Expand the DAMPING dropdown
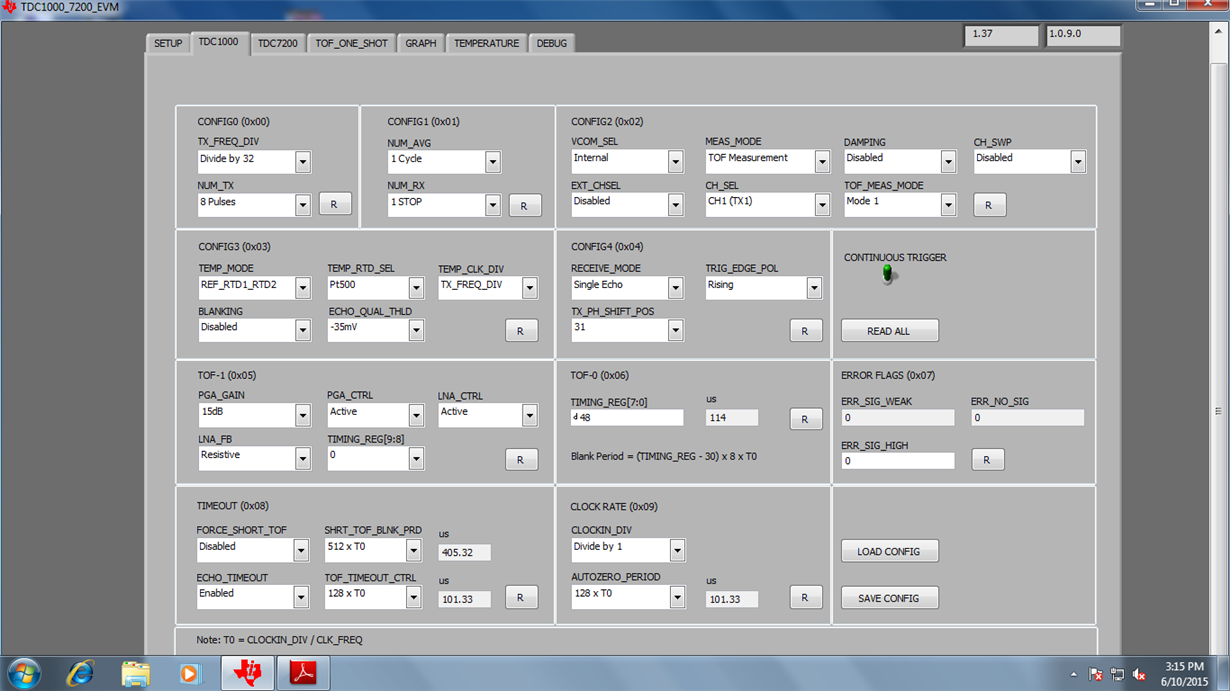The width and height of the screenshot is (1230, 691). pyautogui.click(x=949, y=161)
